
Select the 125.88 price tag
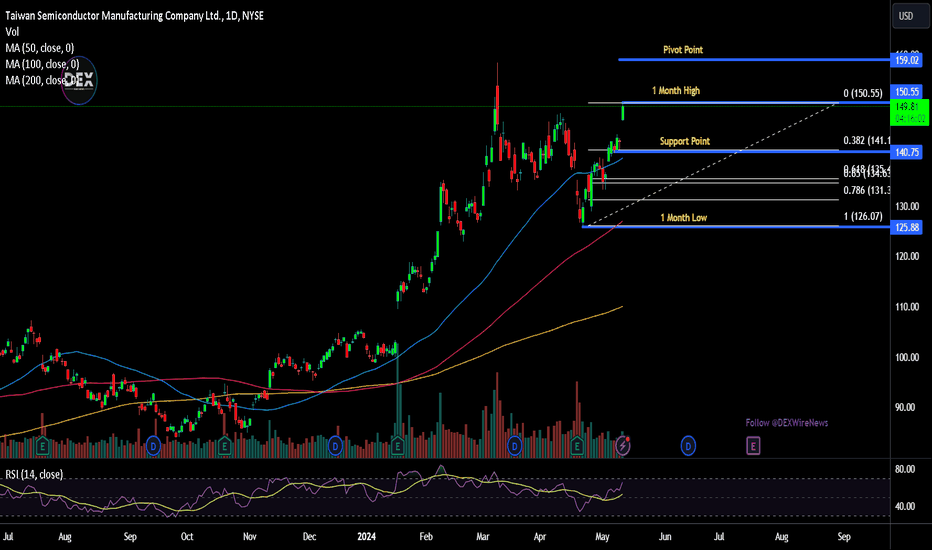coord(906,227)
